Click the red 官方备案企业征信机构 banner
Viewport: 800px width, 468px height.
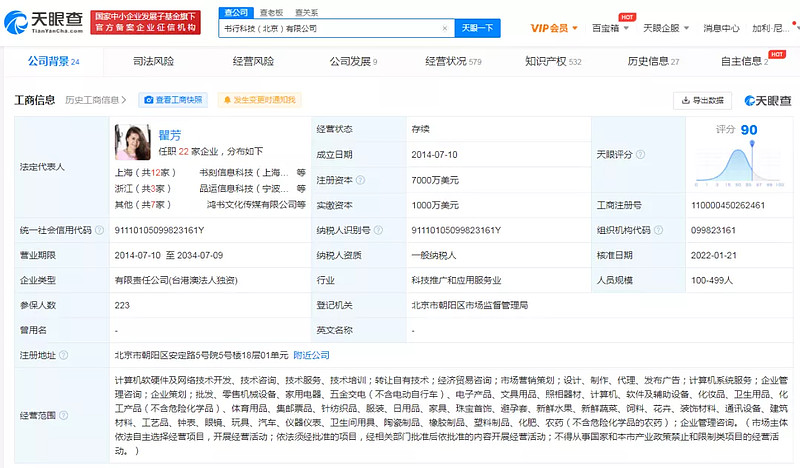145,22
